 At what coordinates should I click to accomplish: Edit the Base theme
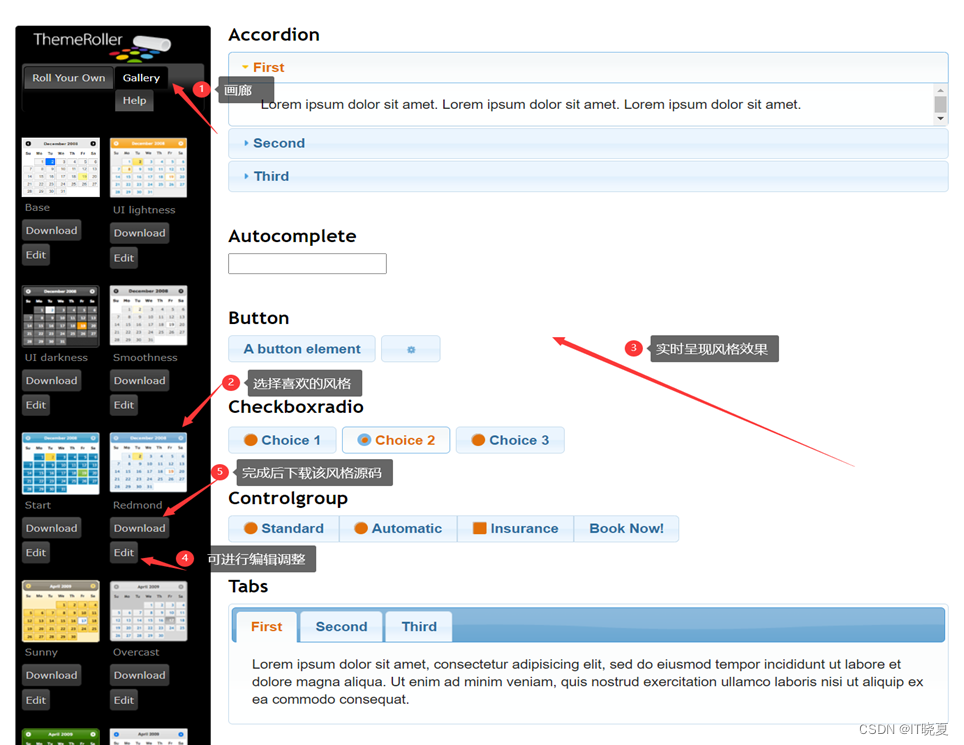36,255
